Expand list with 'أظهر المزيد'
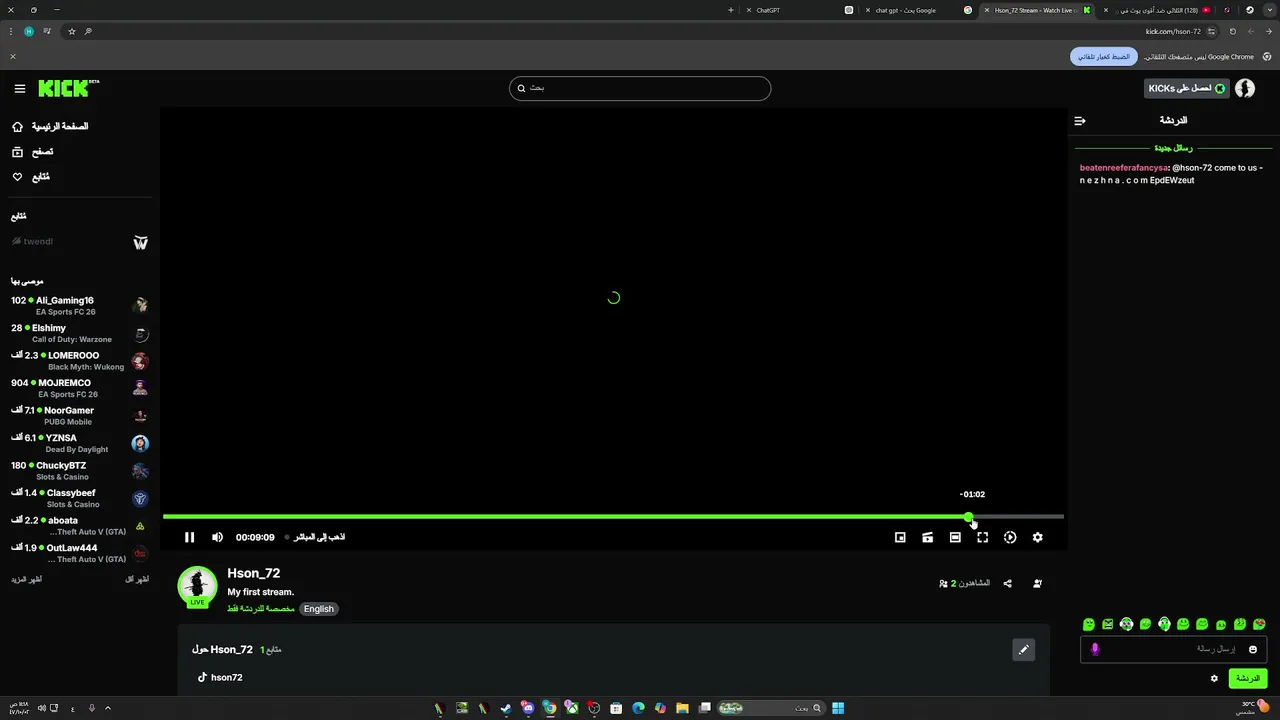1280x720 pixels. point(27,580)
